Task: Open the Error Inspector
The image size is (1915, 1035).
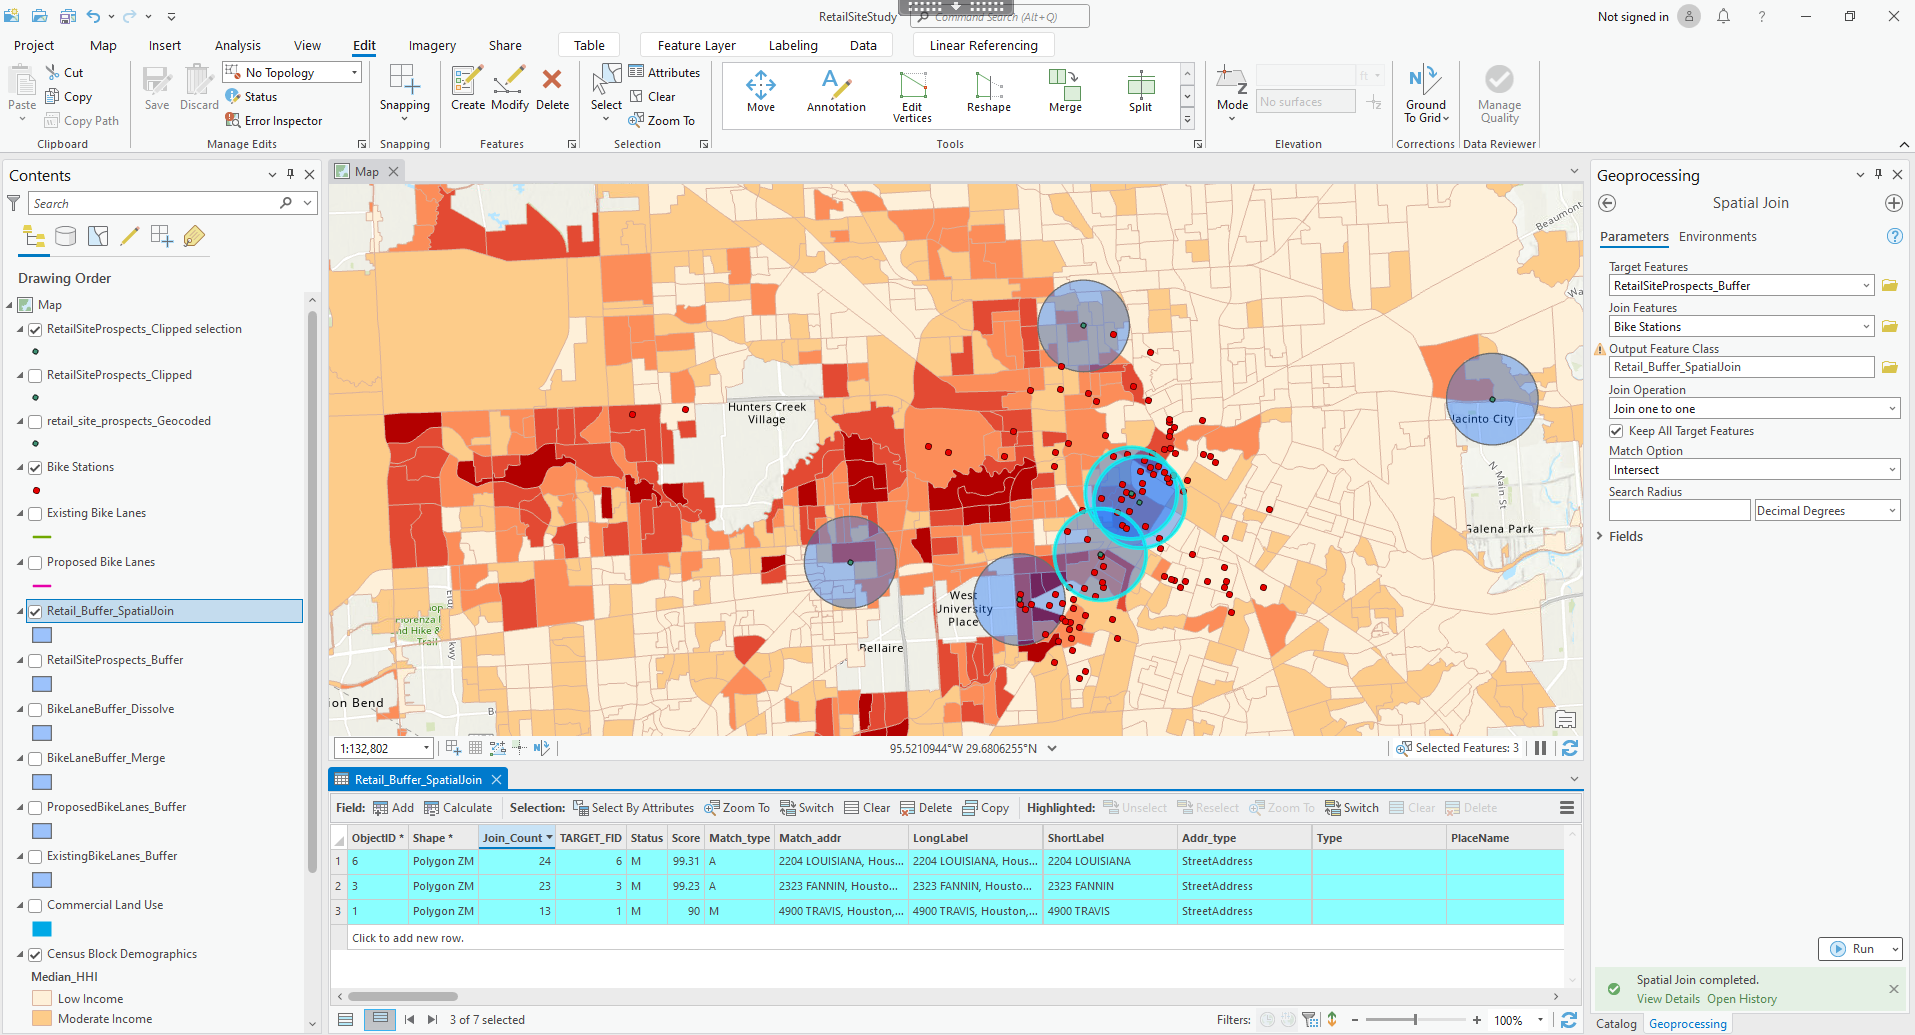Action: point(274,120)
